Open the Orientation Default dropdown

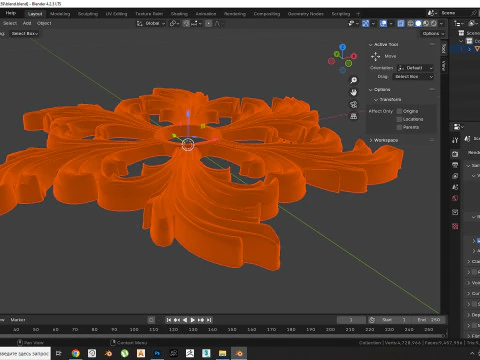pos(415,68)
